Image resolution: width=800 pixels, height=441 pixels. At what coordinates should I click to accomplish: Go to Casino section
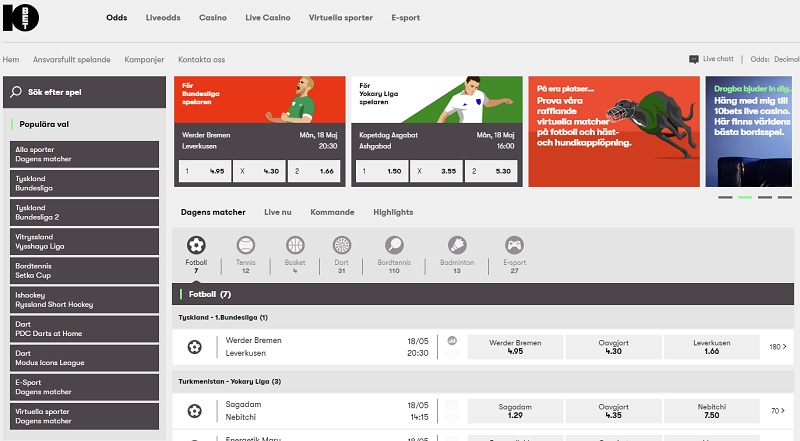213,17
